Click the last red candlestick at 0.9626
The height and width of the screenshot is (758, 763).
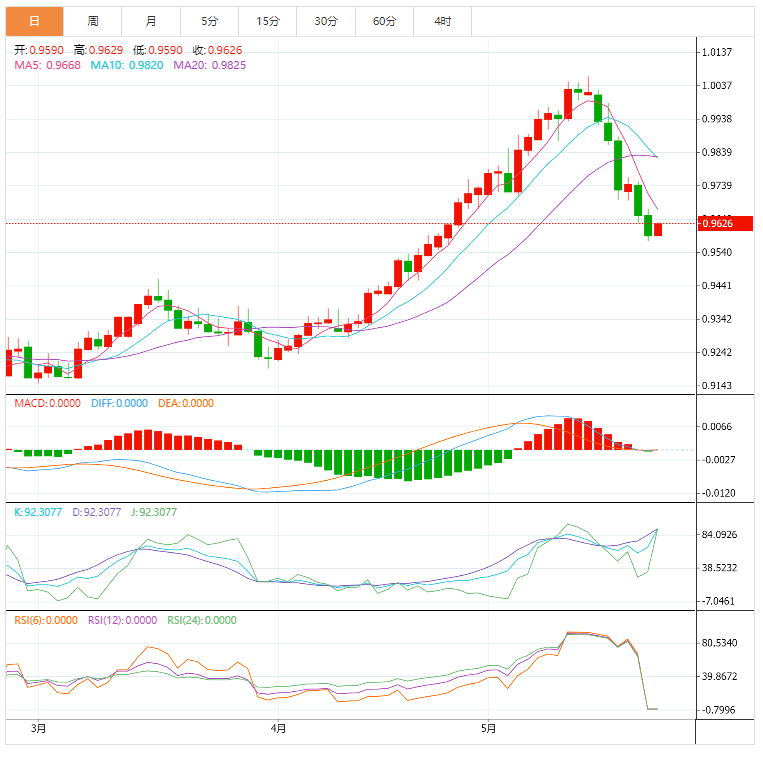(x=658, y=230)
